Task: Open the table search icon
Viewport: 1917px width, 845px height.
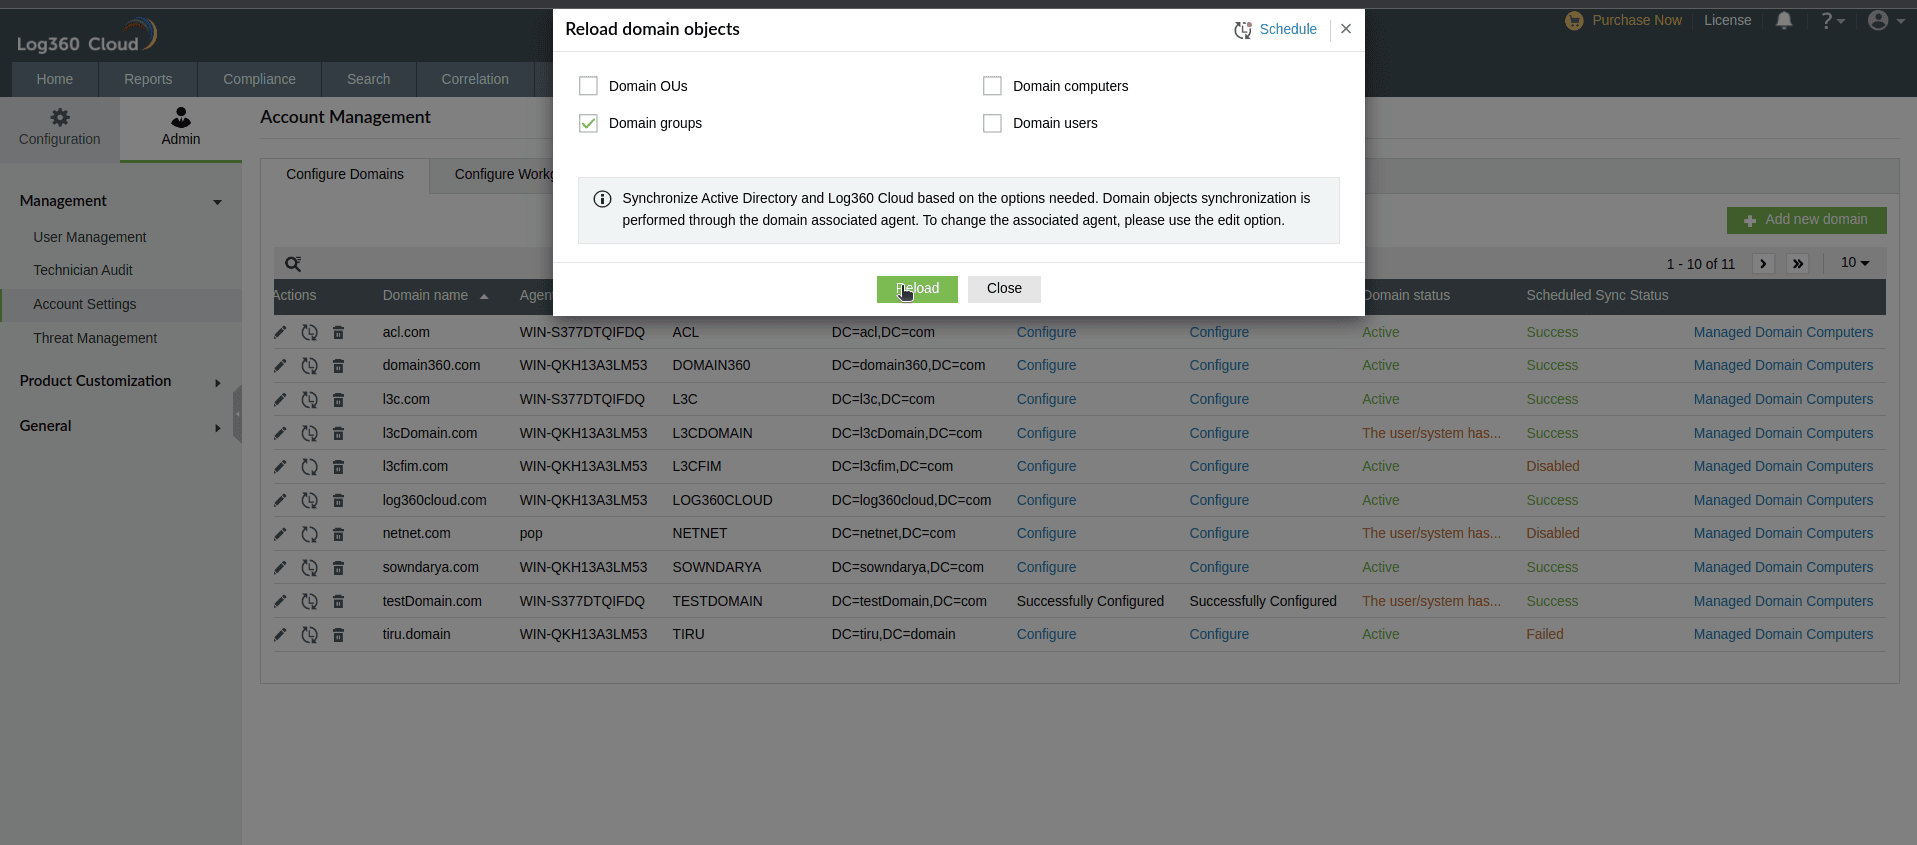Action: click(x=293, y=264)
